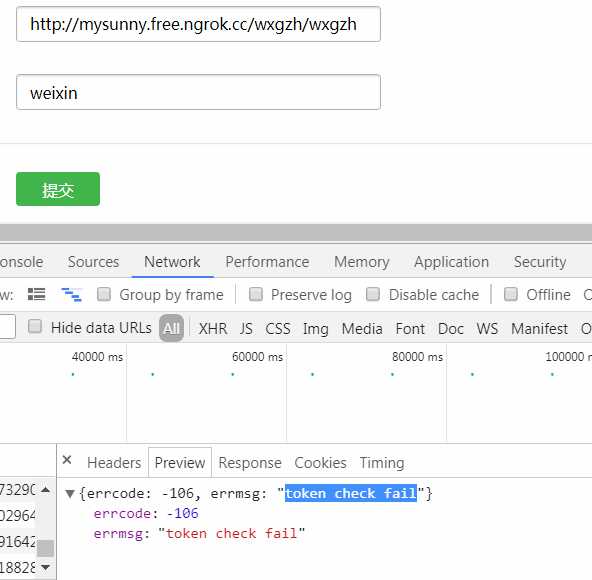592x580 pixels.
Task: Click the request list scroll-up arrow
Action: 45,490
